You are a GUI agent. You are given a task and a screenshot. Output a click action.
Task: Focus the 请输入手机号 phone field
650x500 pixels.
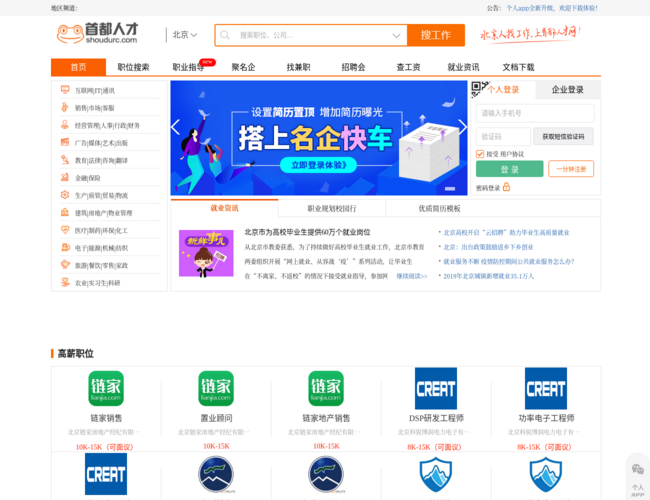pyautogui.click(x=535, y=113)
